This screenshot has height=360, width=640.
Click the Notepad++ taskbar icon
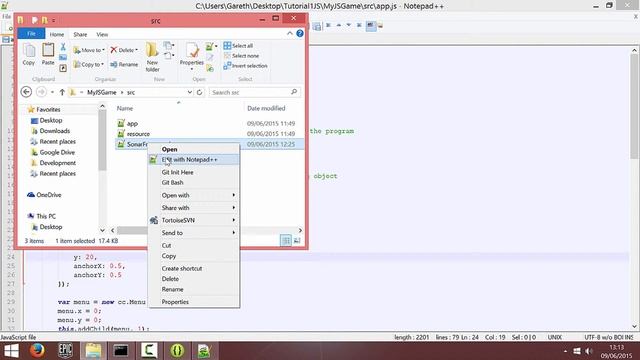tap(204, 351)
